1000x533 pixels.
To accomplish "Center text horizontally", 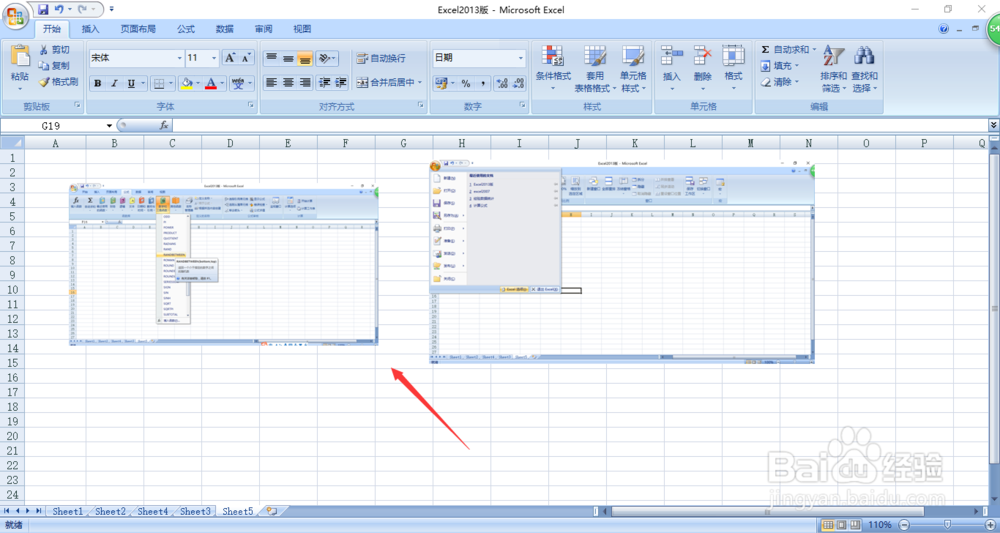I will coord(288,82).
